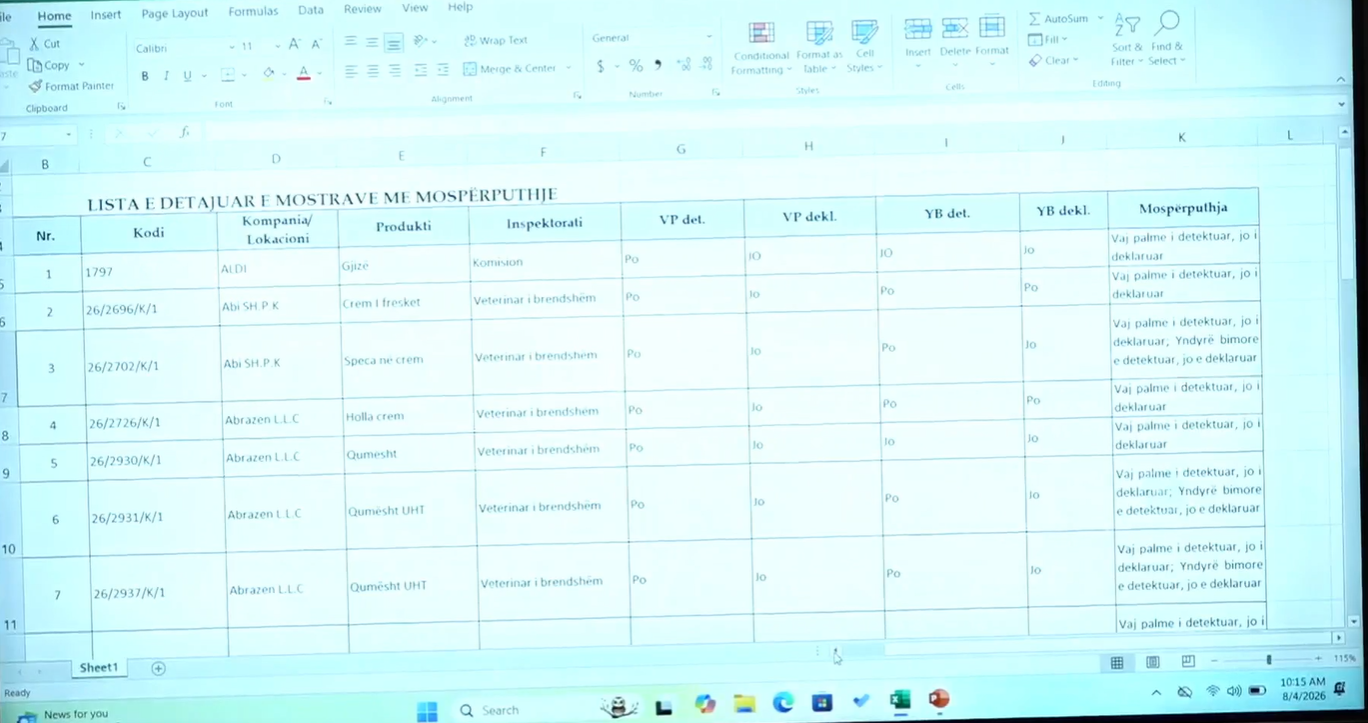The width and height of the screenshot is (1368, 723).
Task: Open Find & Select menu
Action: (1167, 40)
